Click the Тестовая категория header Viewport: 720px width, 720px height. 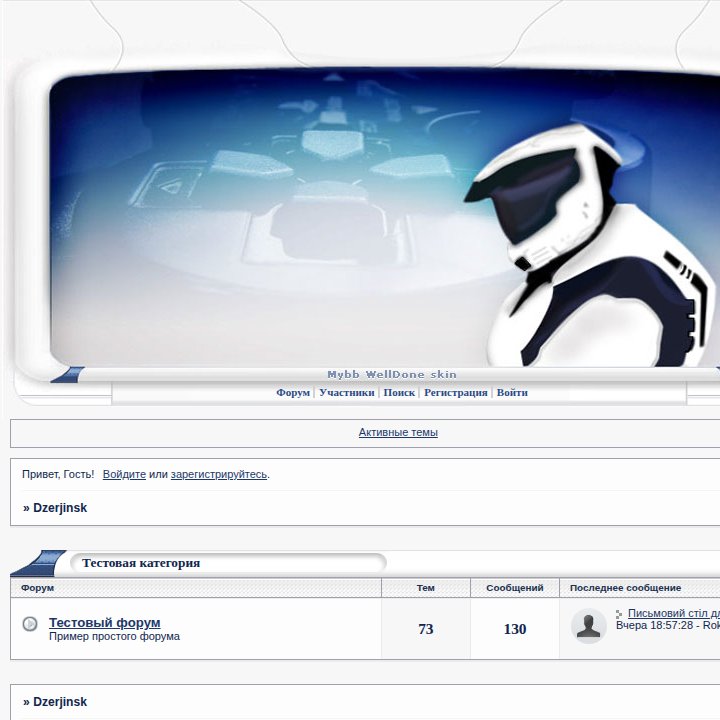click(141, 563)
